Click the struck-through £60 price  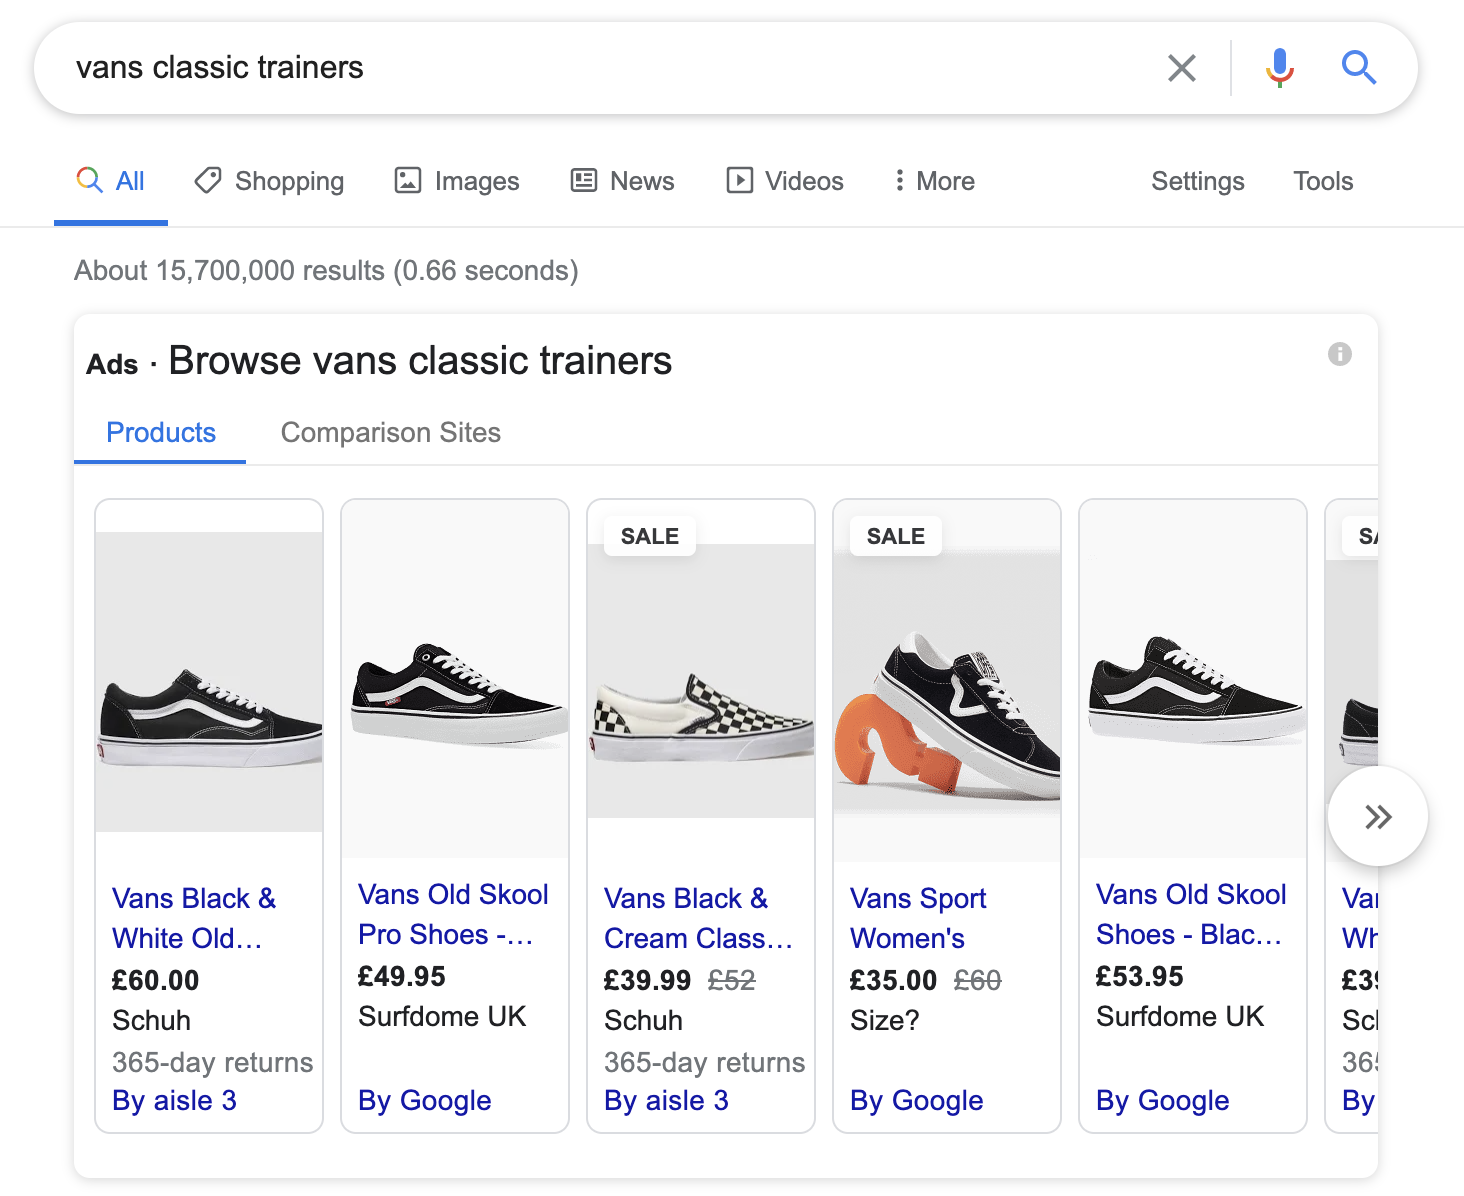coord(978,980)
